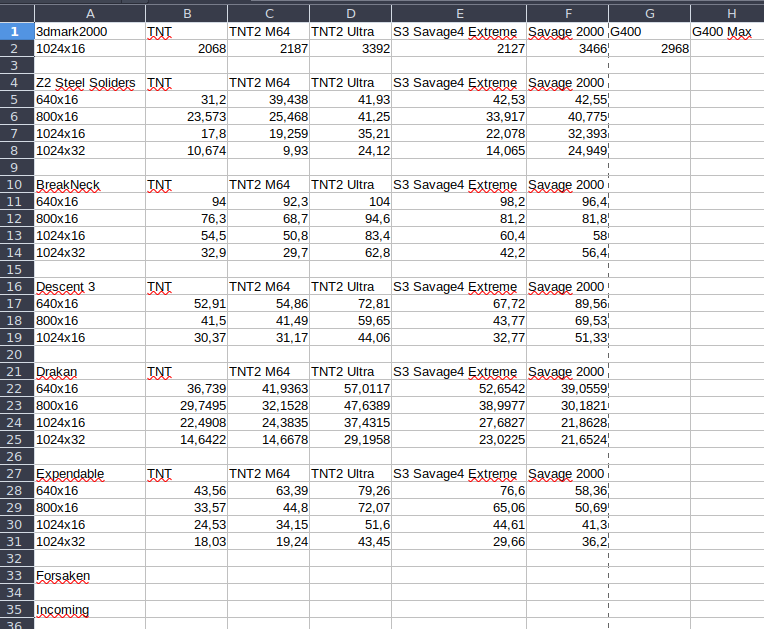Screen dimensions: 764x629
Task: Click the 'Expendable' title cell
Action: pos(90,474)
